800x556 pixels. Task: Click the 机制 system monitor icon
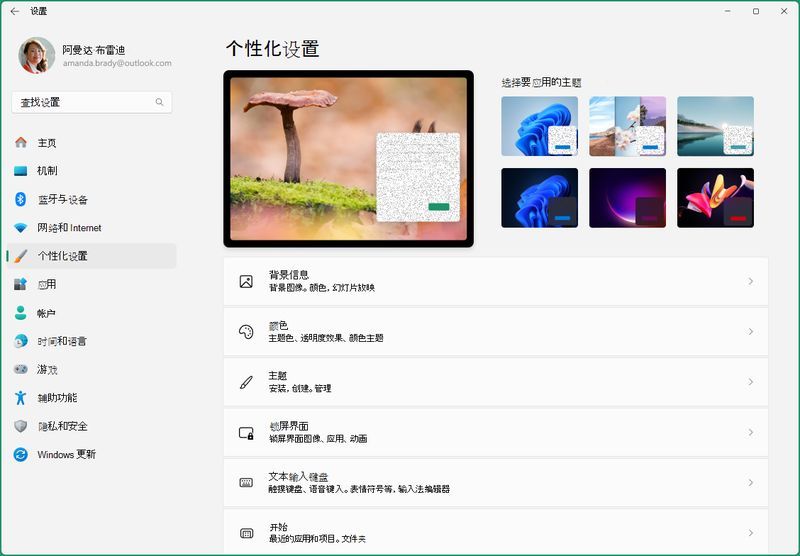pos(20,171)
